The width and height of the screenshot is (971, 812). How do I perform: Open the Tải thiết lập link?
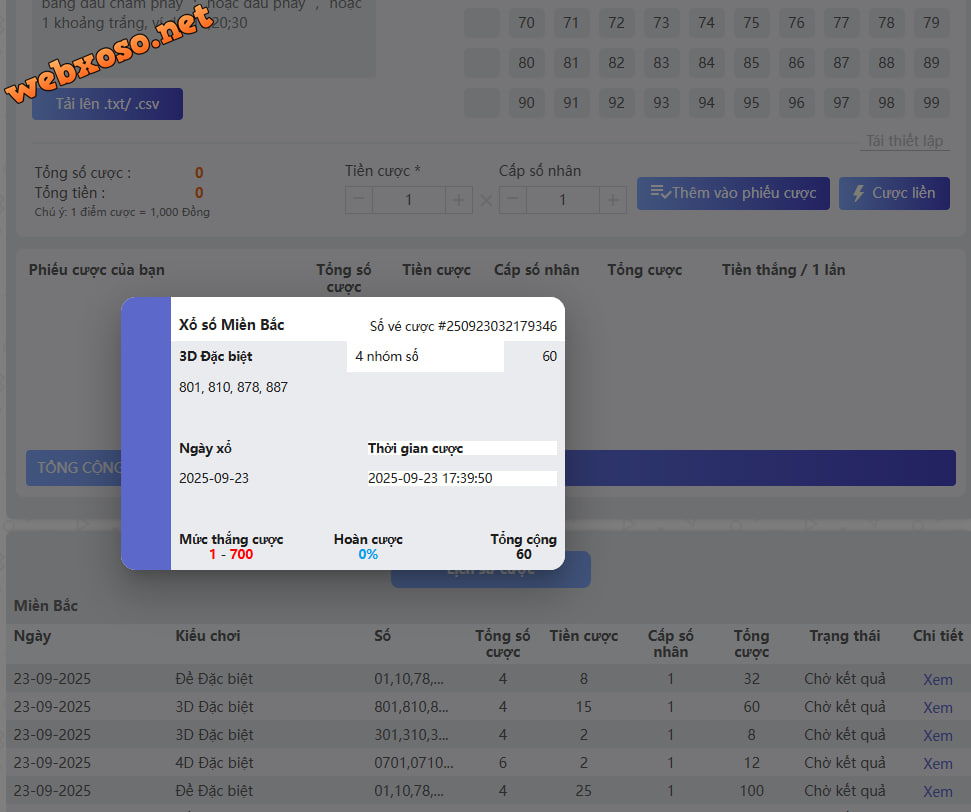click(904, 141)
